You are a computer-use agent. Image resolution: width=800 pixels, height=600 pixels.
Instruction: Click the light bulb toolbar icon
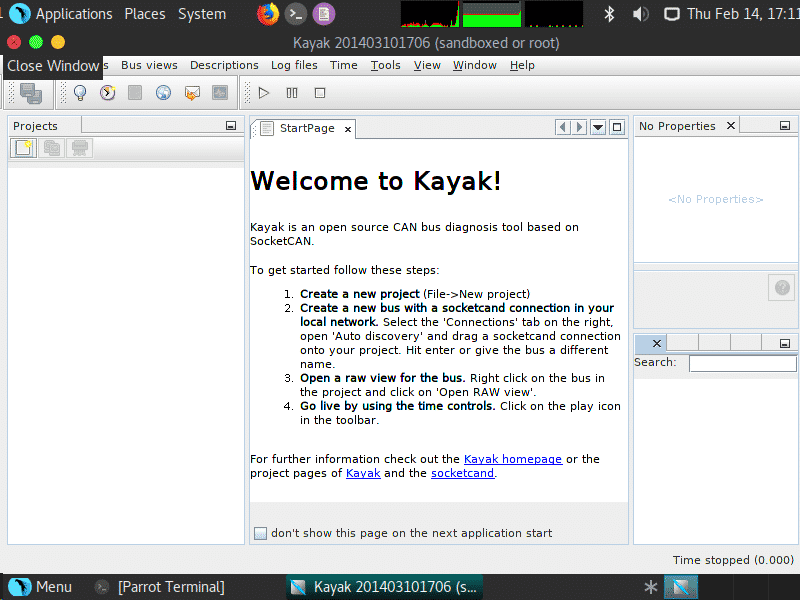[x=80, y=93]
